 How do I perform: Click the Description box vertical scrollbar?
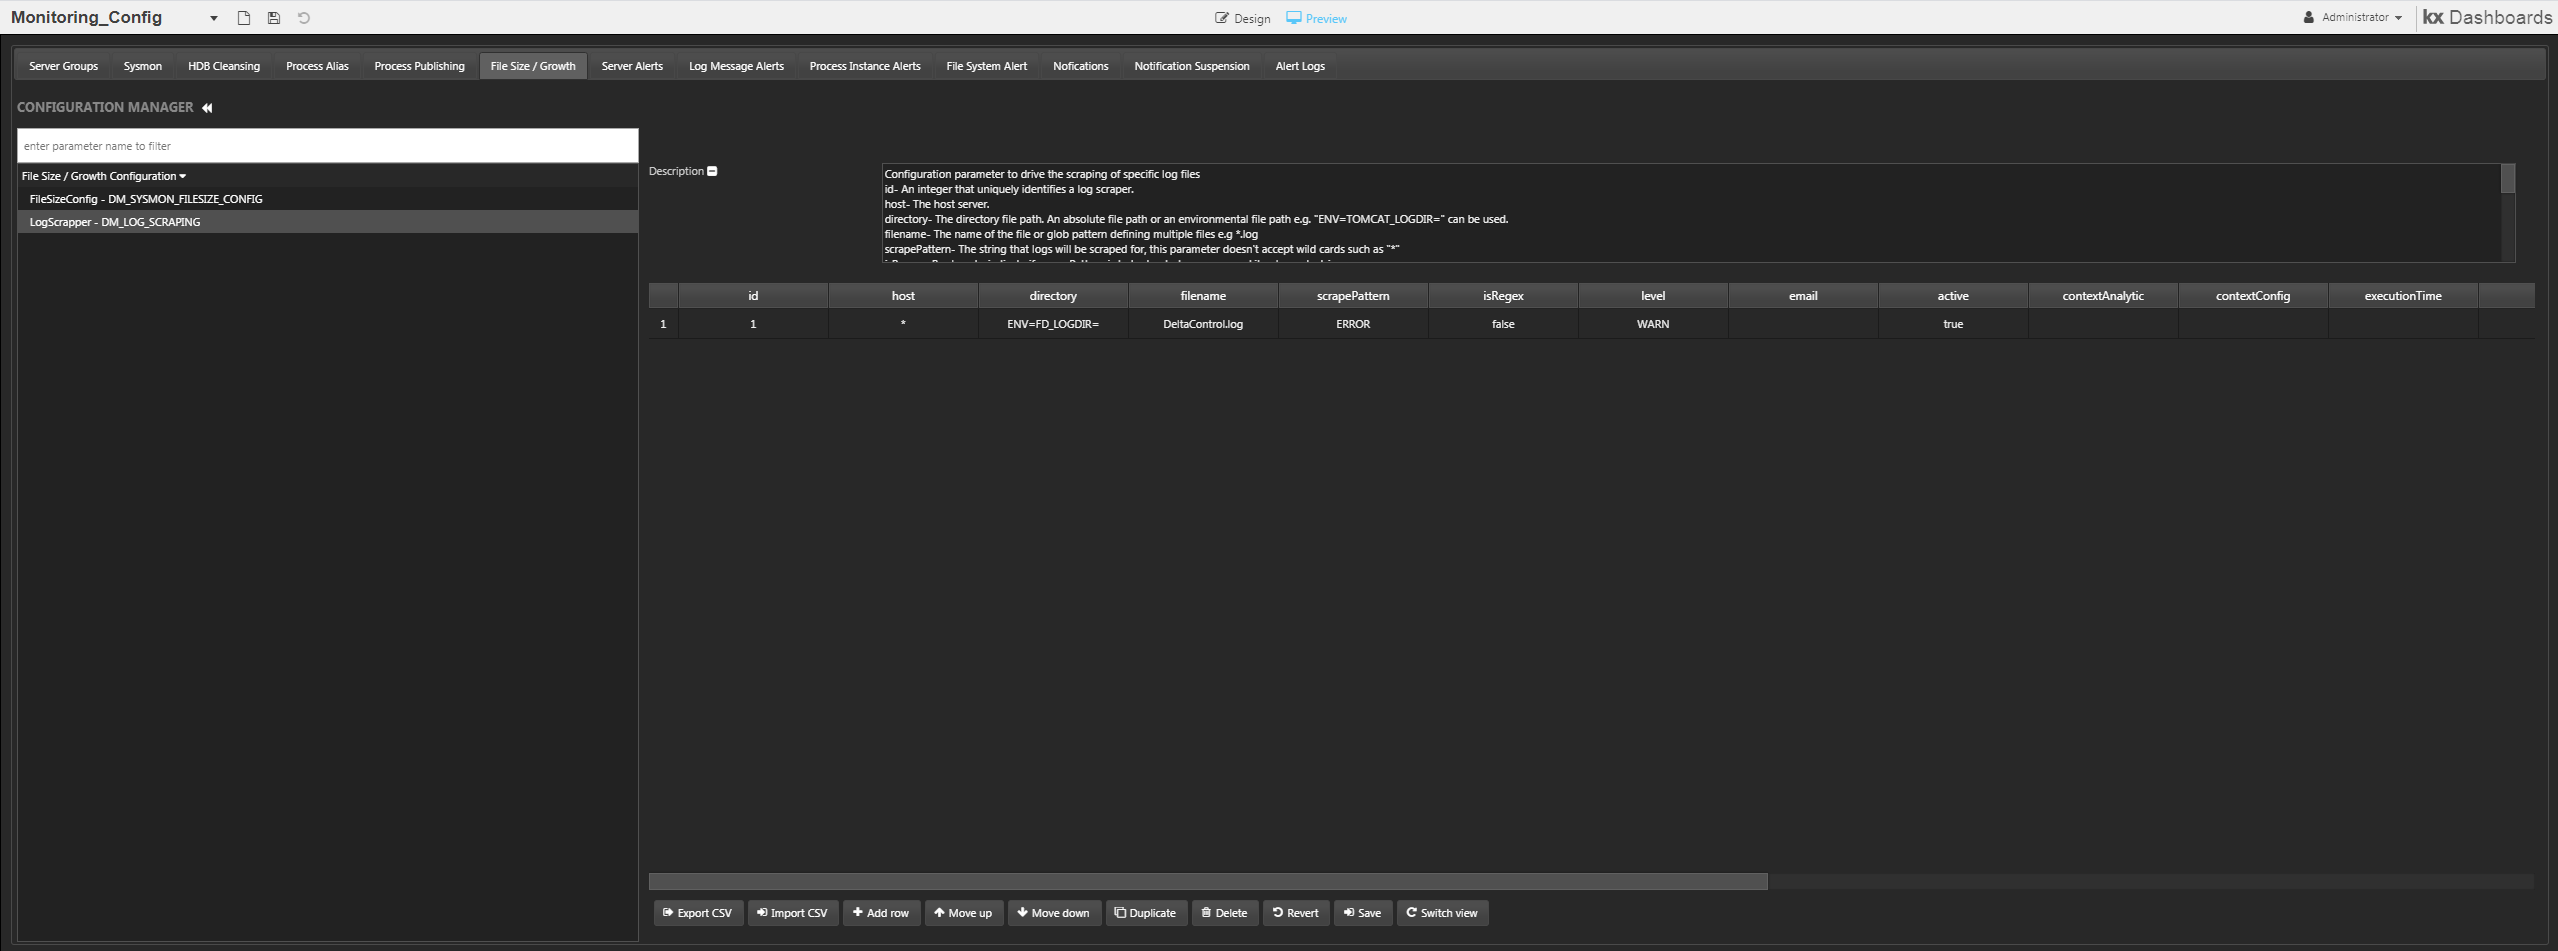click(2508, 179)
